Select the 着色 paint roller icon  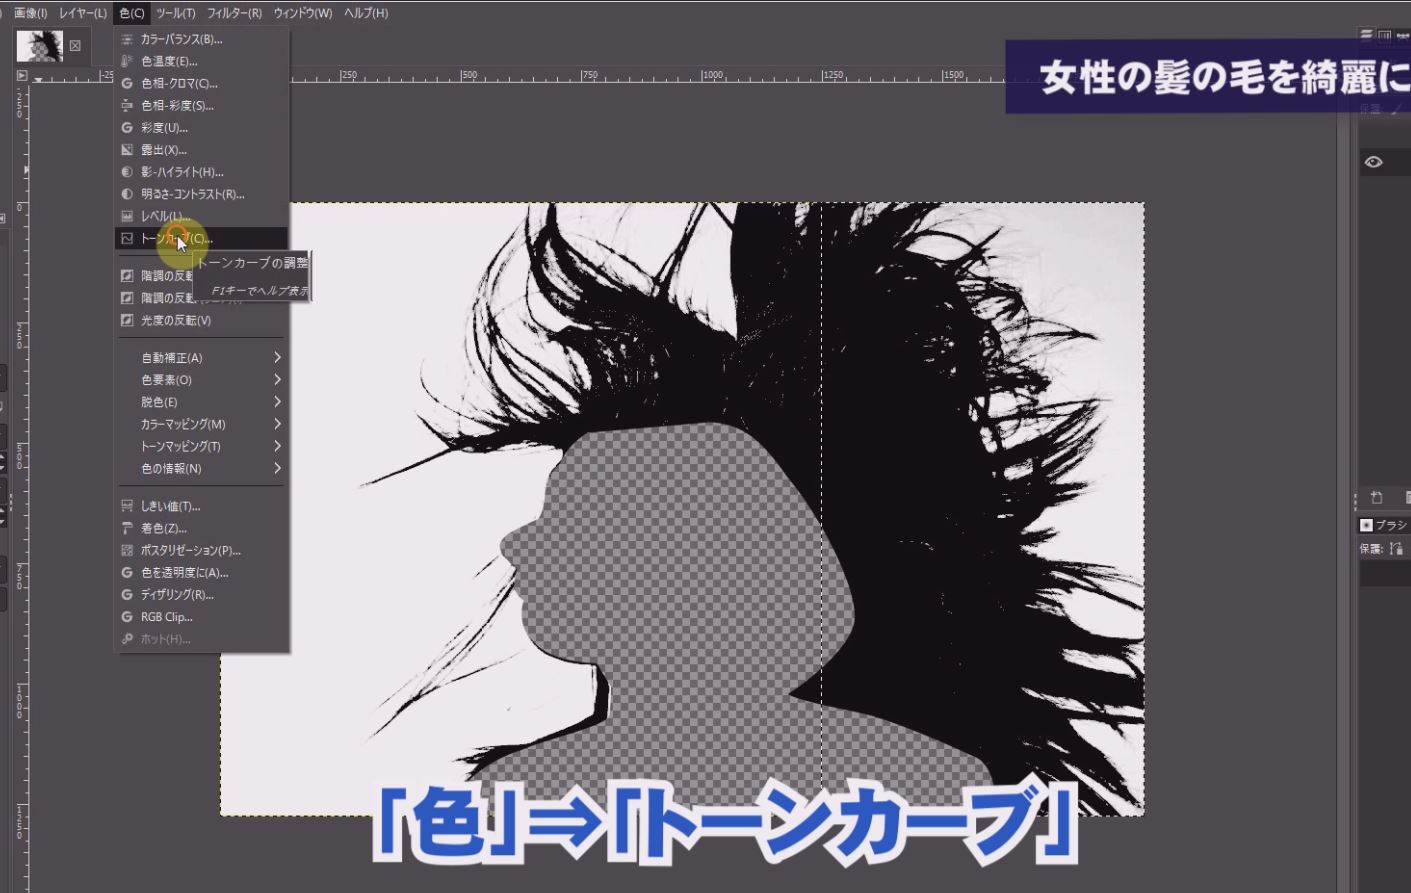[127, 528]
